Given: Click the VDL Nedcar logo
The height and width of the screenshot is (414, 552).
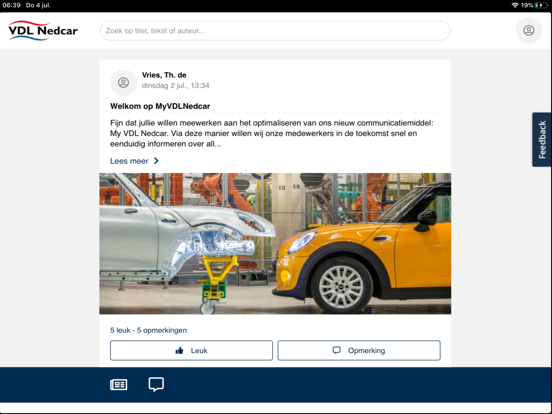Looking at the screenshot, I should click(x=43, y=31).
